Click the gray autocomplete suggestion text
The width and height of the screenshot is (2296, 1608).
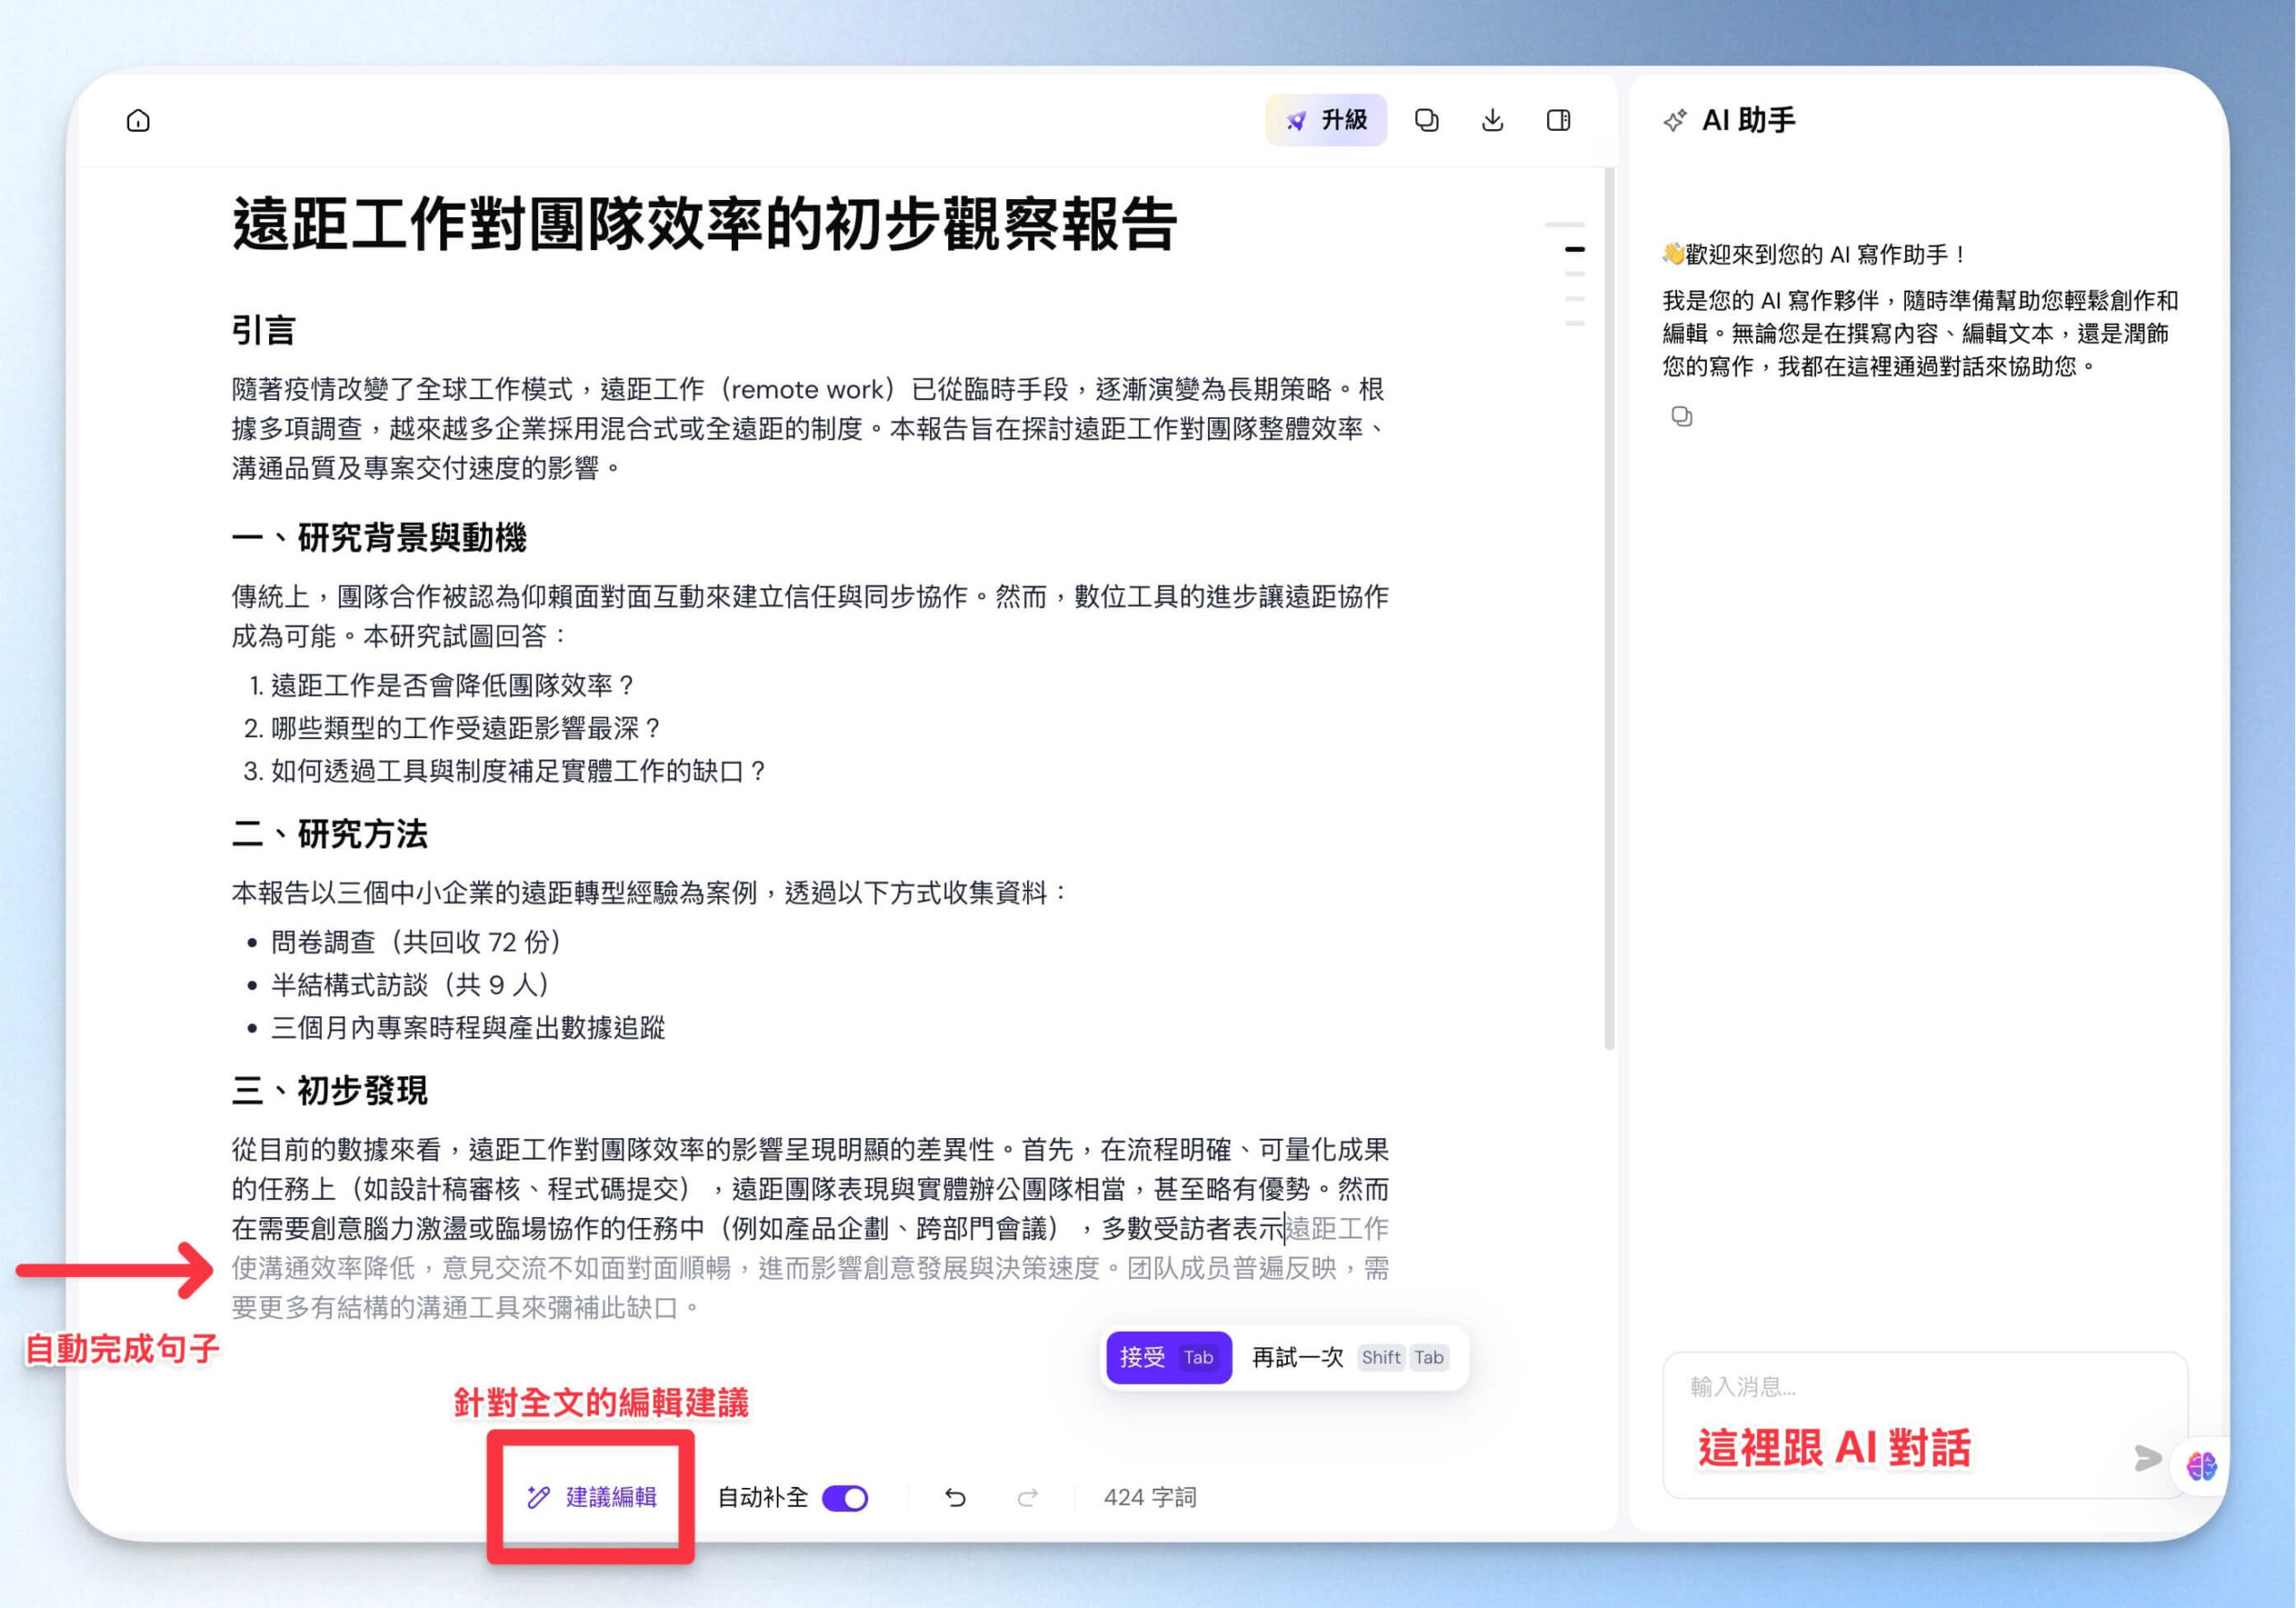pos(810,1268)
